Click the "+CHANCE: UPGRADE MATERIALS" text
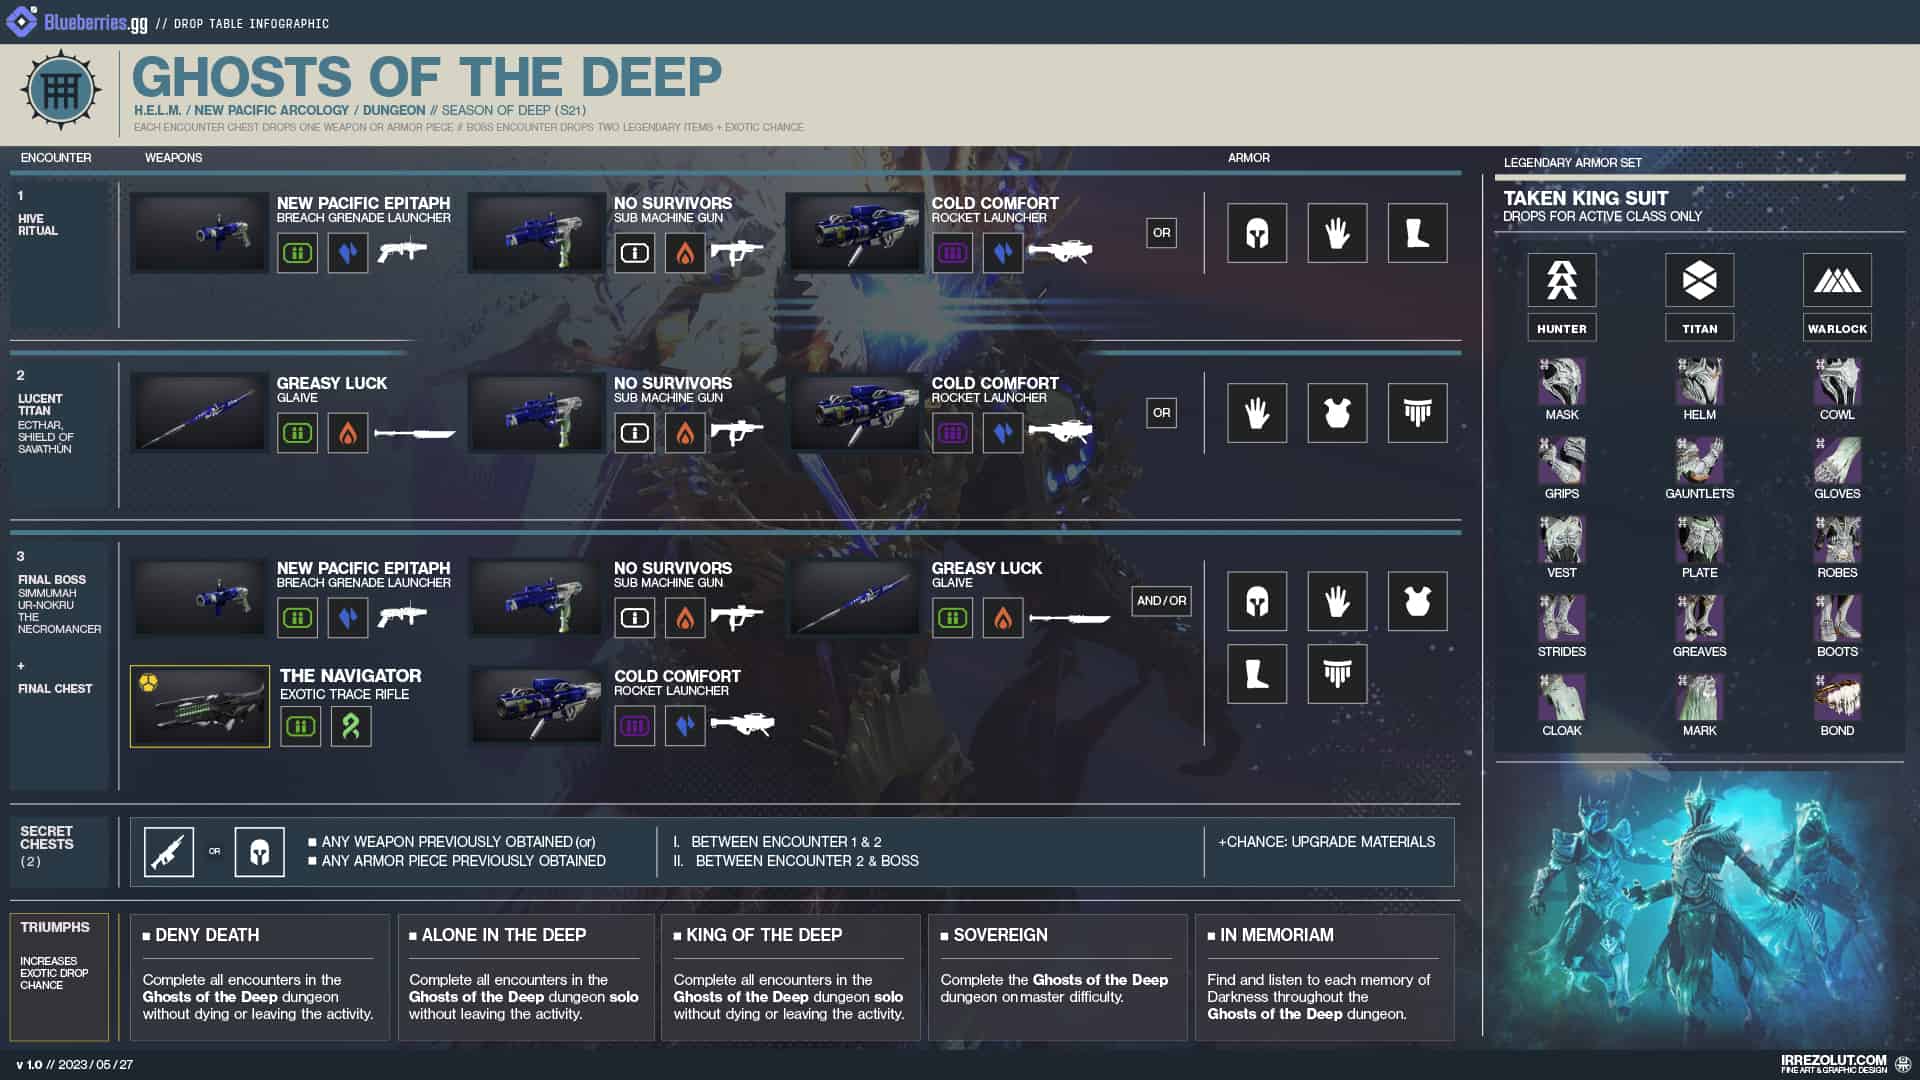This screenshot has height=1080, width=1920. point(1326,842)
